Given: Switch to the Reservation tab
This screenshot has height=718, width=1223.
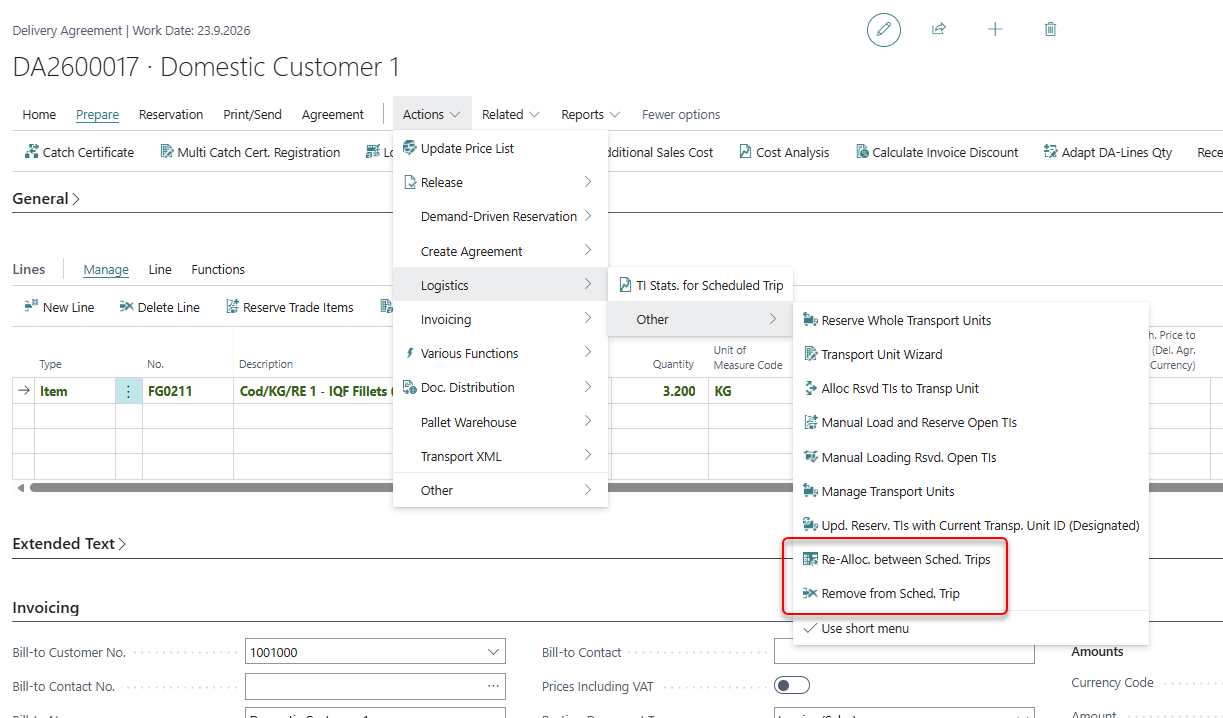Looking at the screenshot, I should 171,114.
